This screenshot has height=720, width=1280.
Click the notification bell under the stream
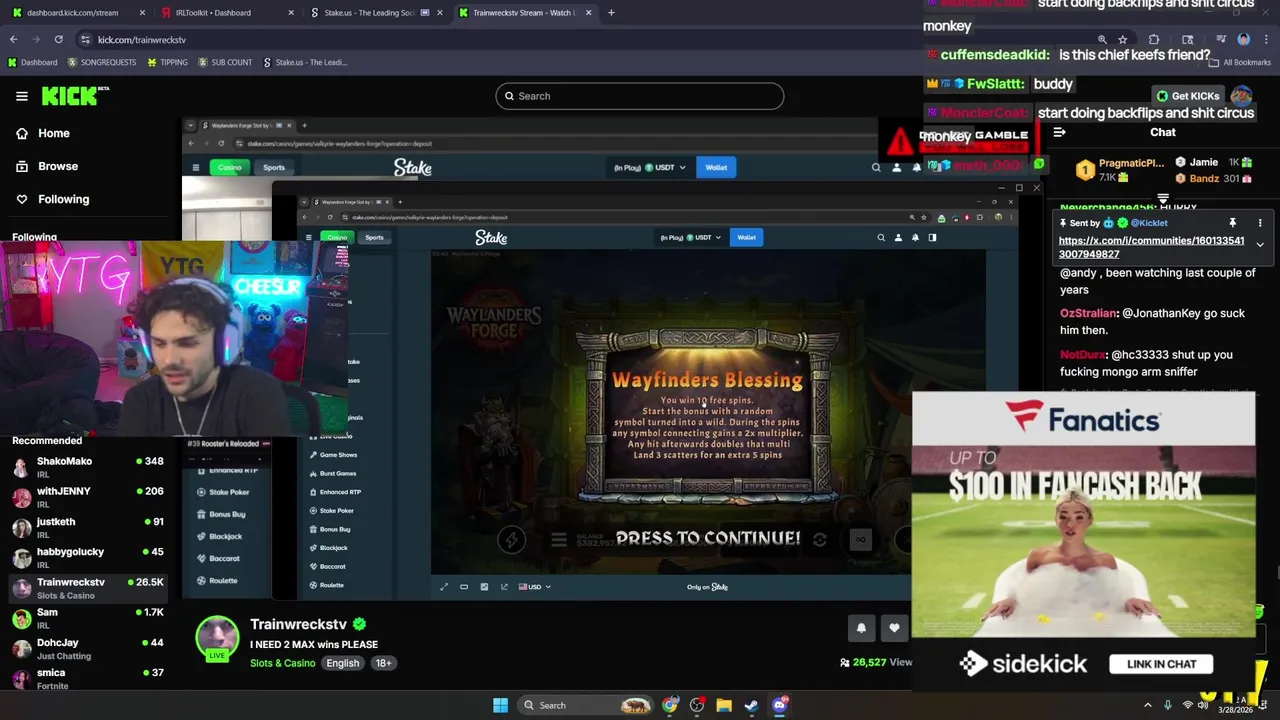point(861,628)
